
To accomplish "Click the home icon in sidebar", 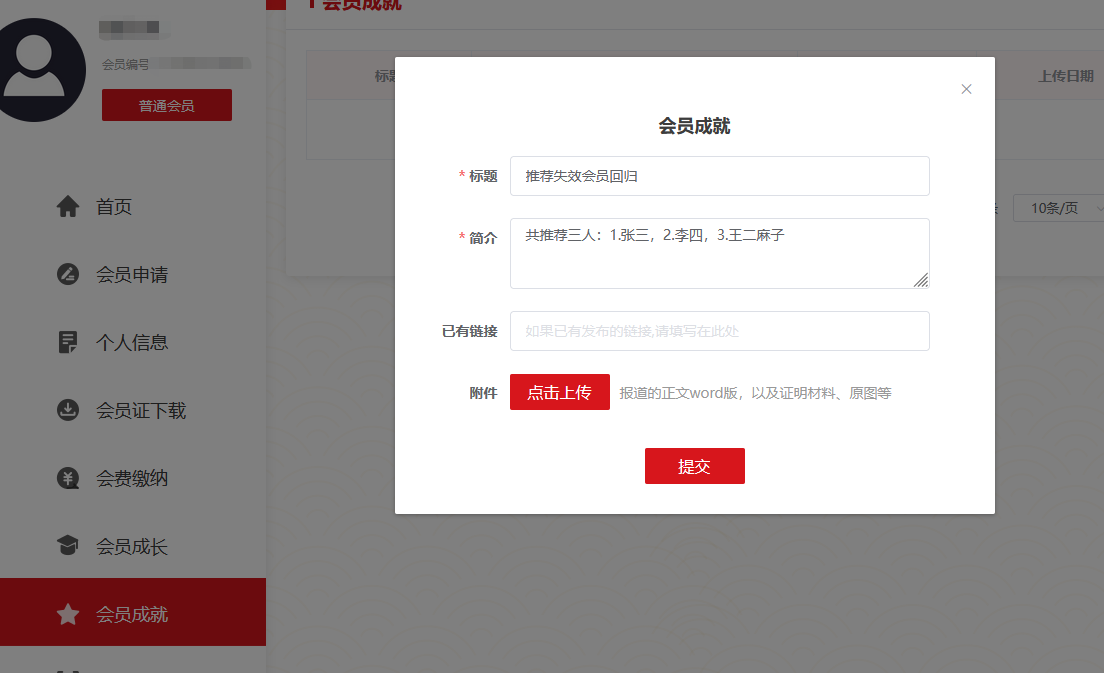I will coord(68,207).
